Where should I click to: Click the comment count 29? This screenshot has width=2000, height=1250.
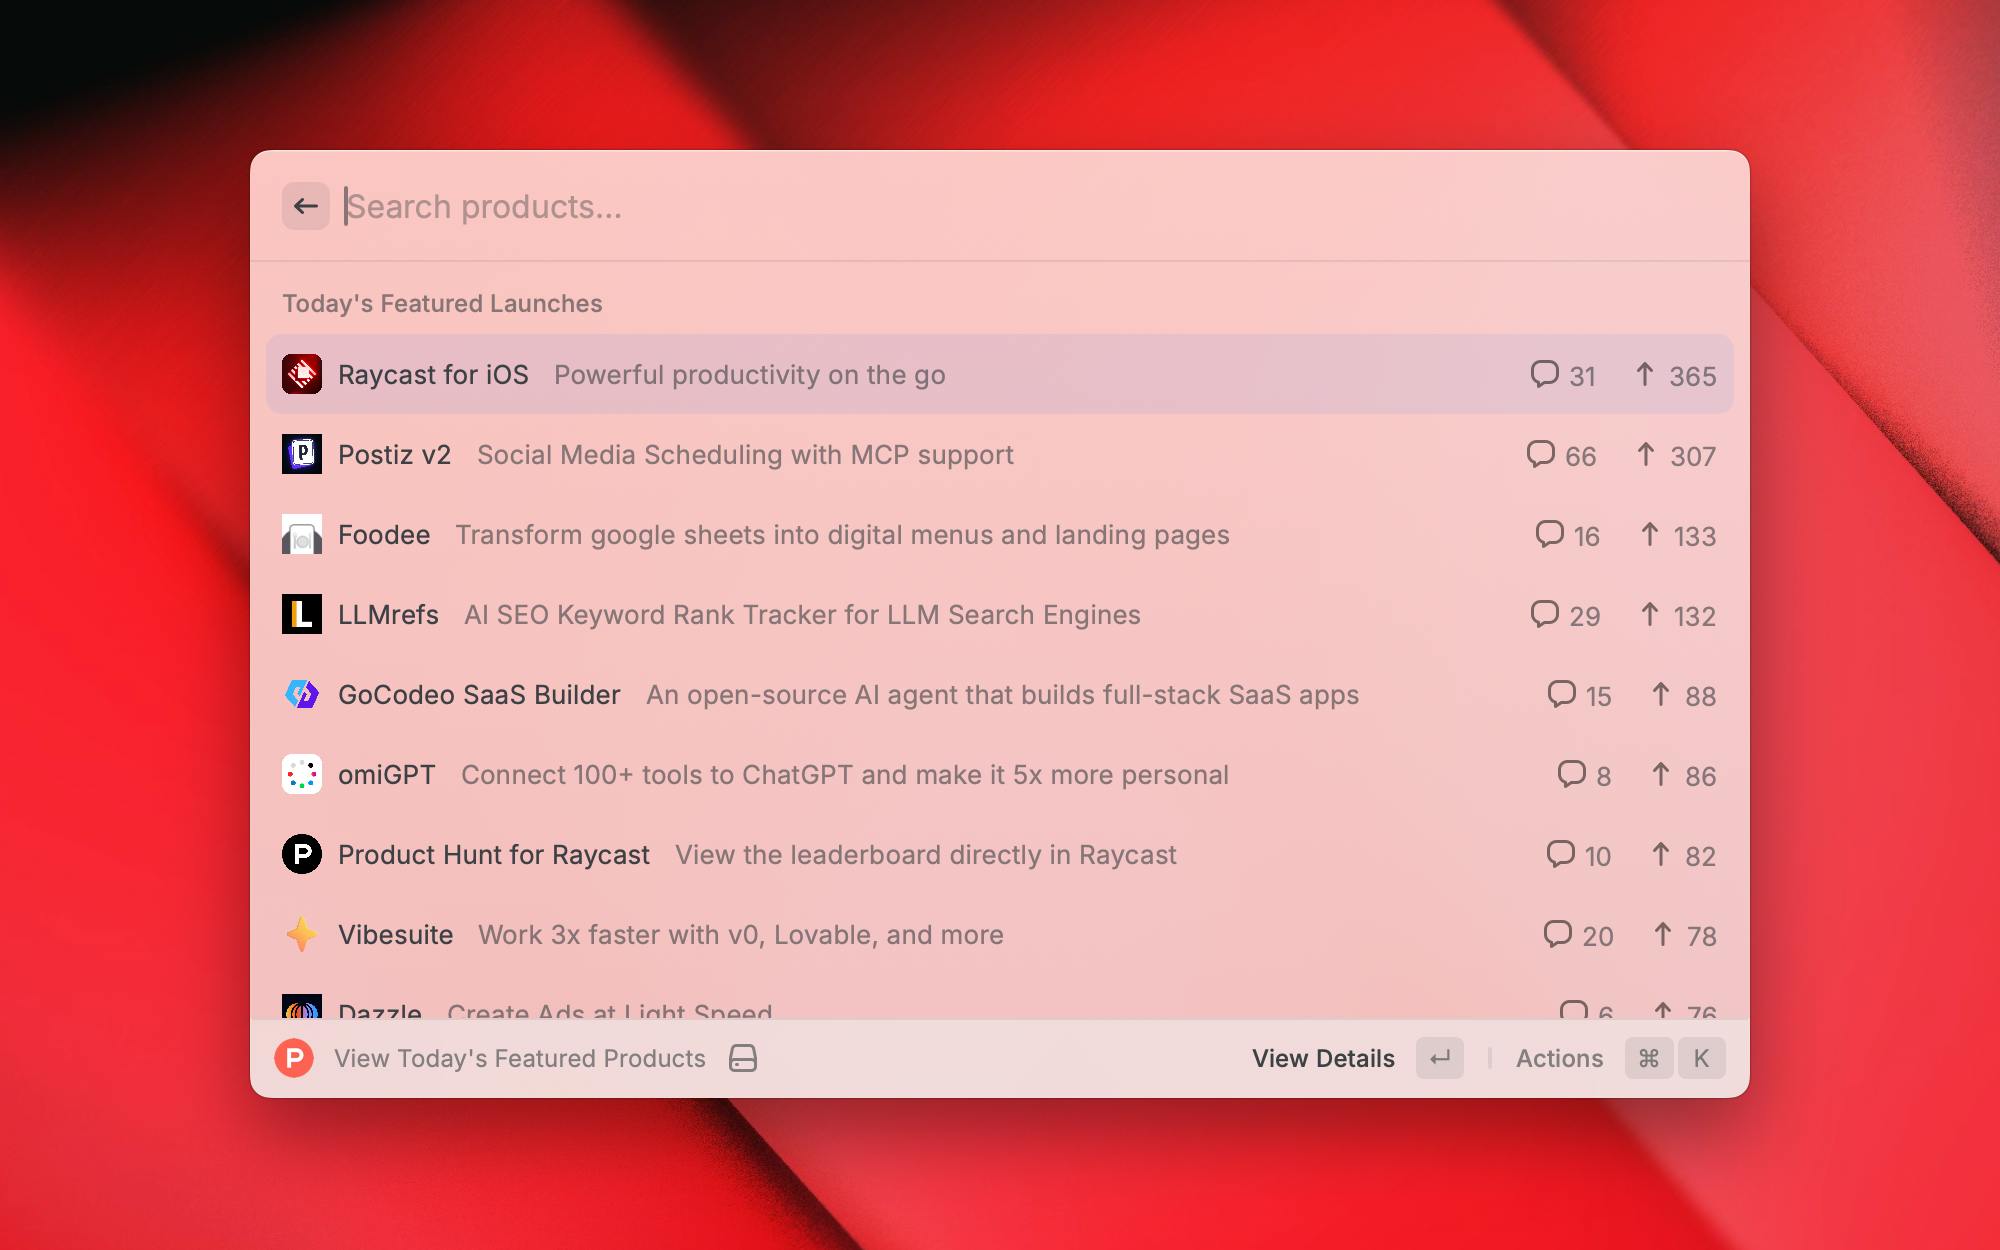click(1585, 616)
